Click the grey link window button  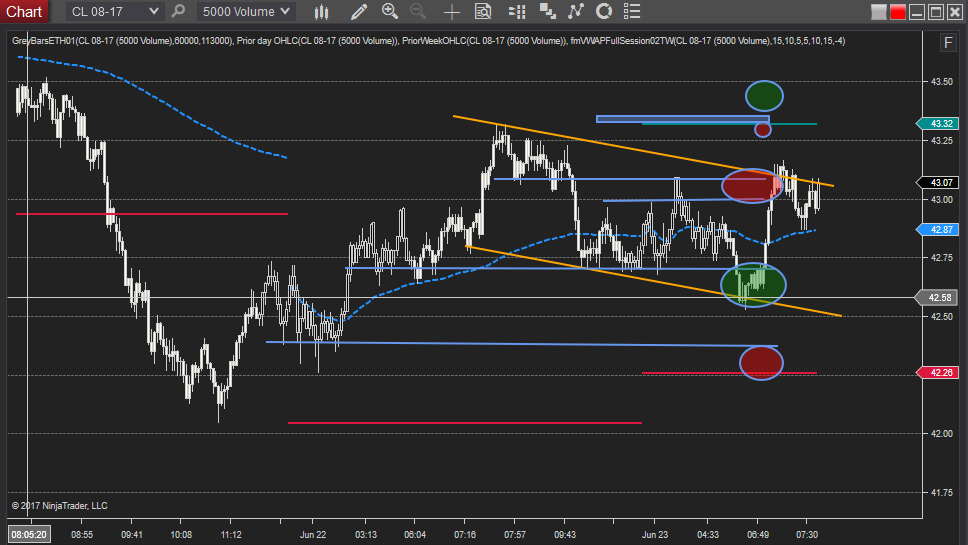[878, 12]
